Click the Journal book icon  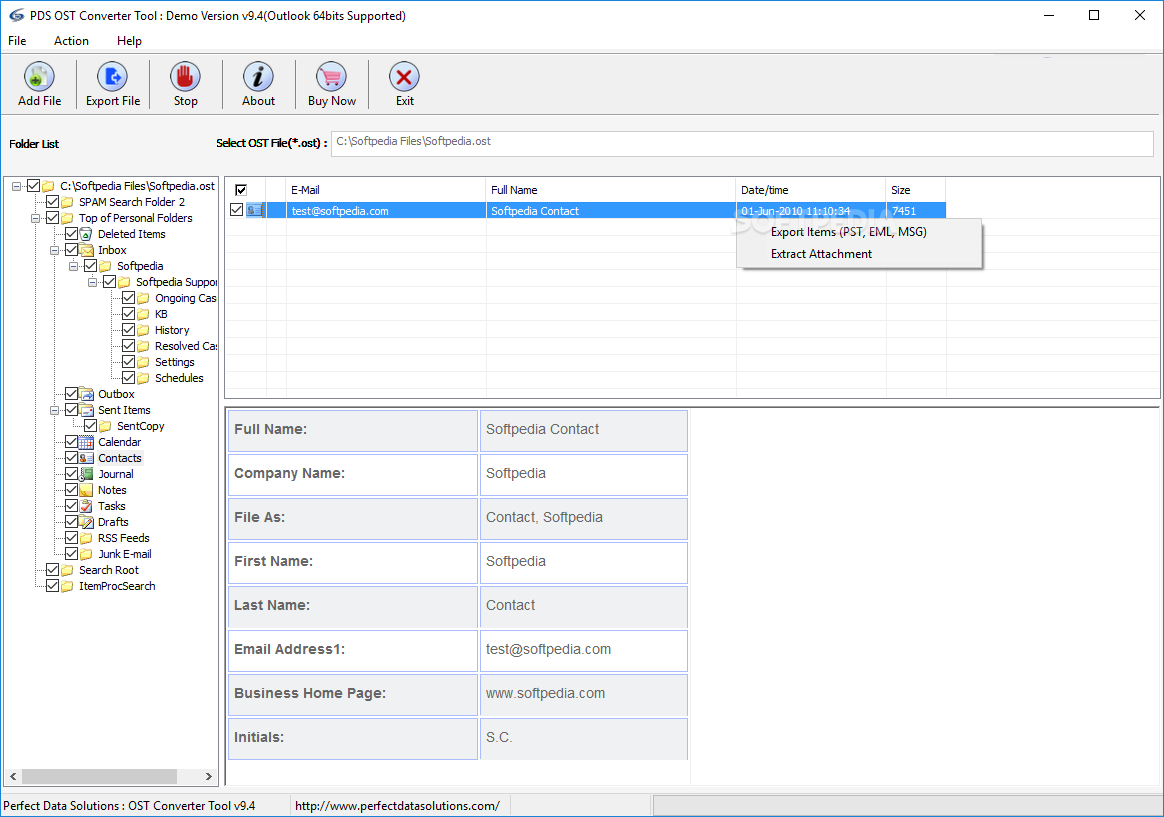86,473
